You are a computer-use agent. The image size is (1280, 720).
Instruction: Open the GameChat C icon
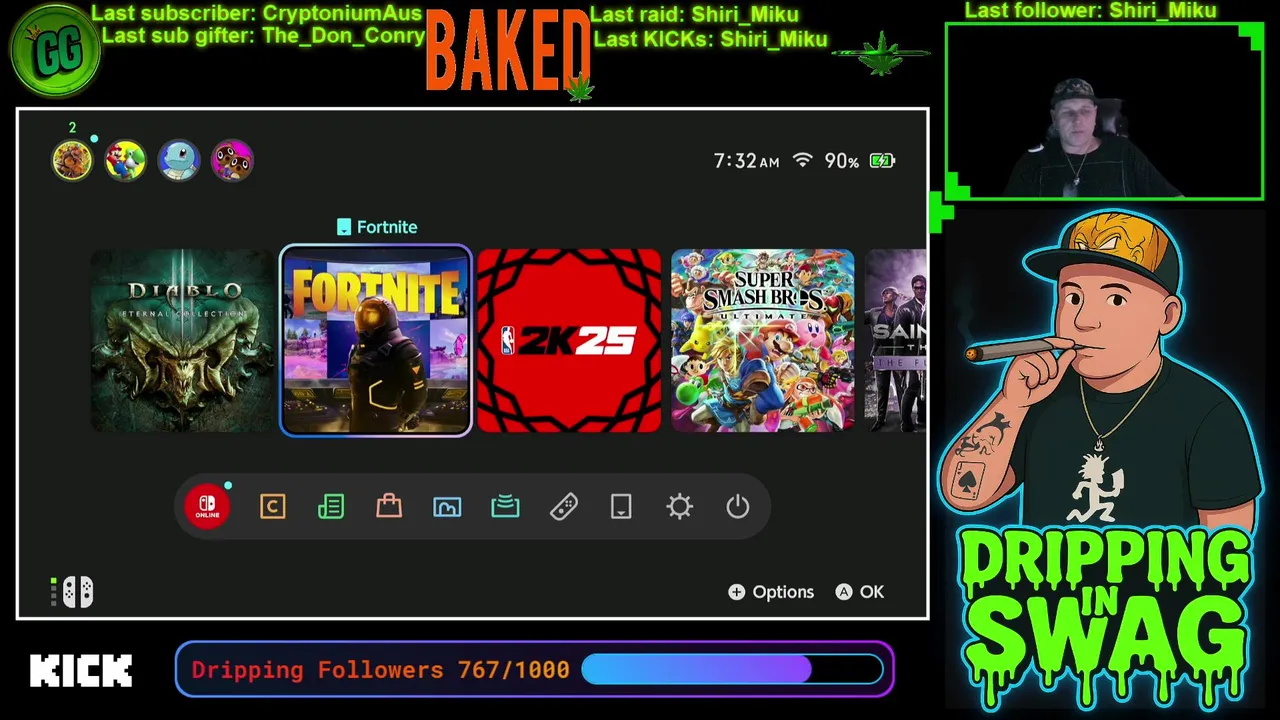click(273, 507)
